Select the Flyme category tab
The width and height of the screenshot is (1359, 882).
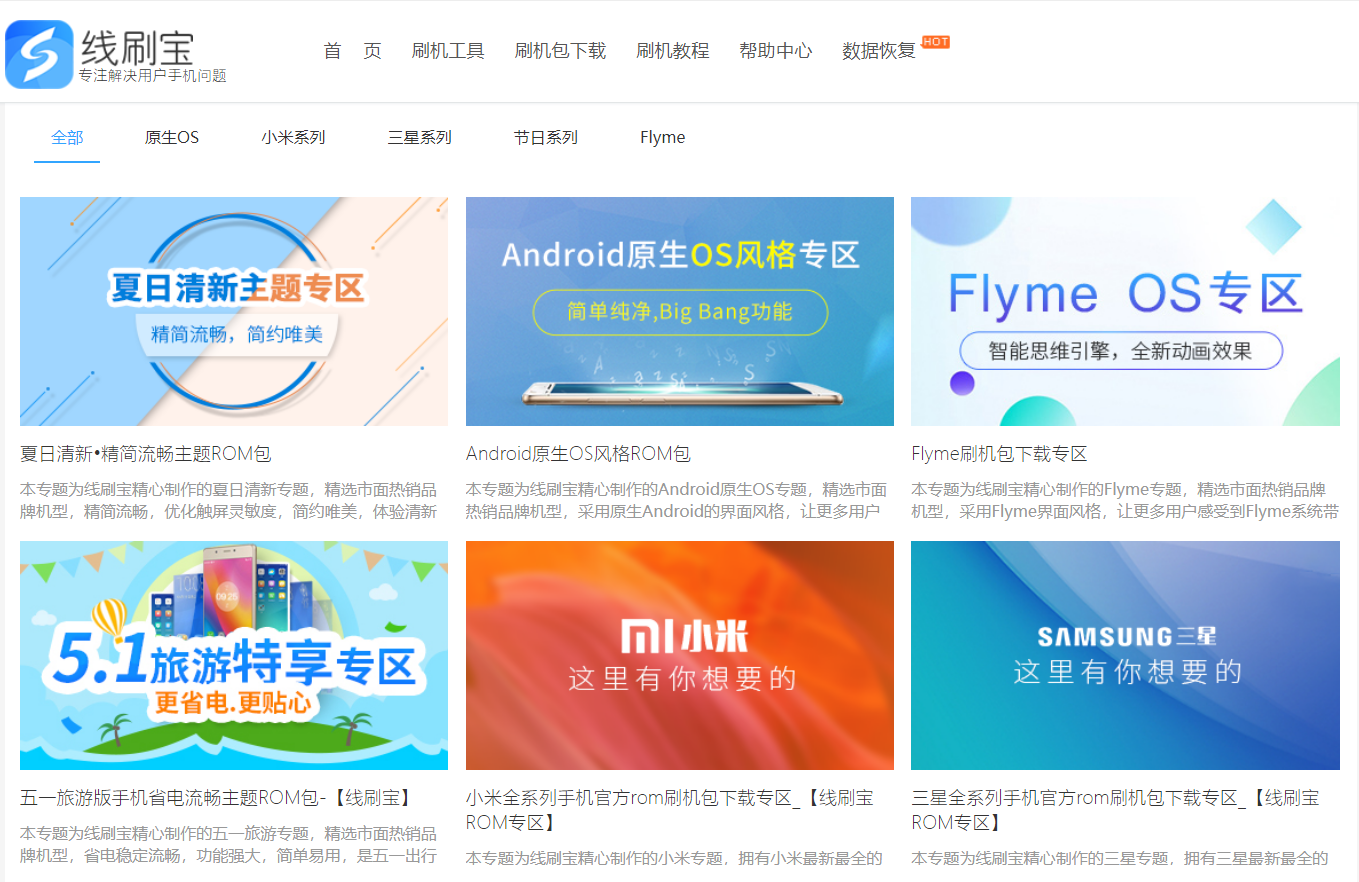662,138
